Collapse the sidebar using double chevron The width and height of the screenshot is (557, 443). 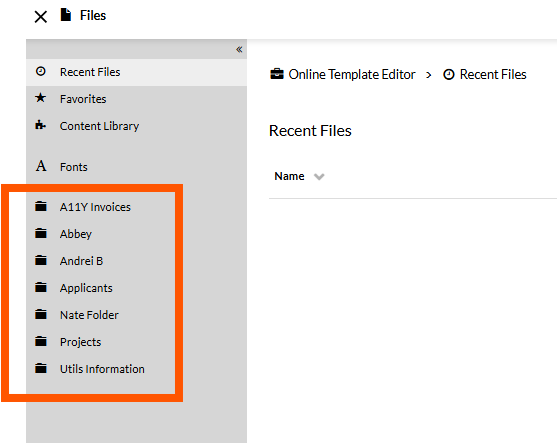click(x=239, y=49)
